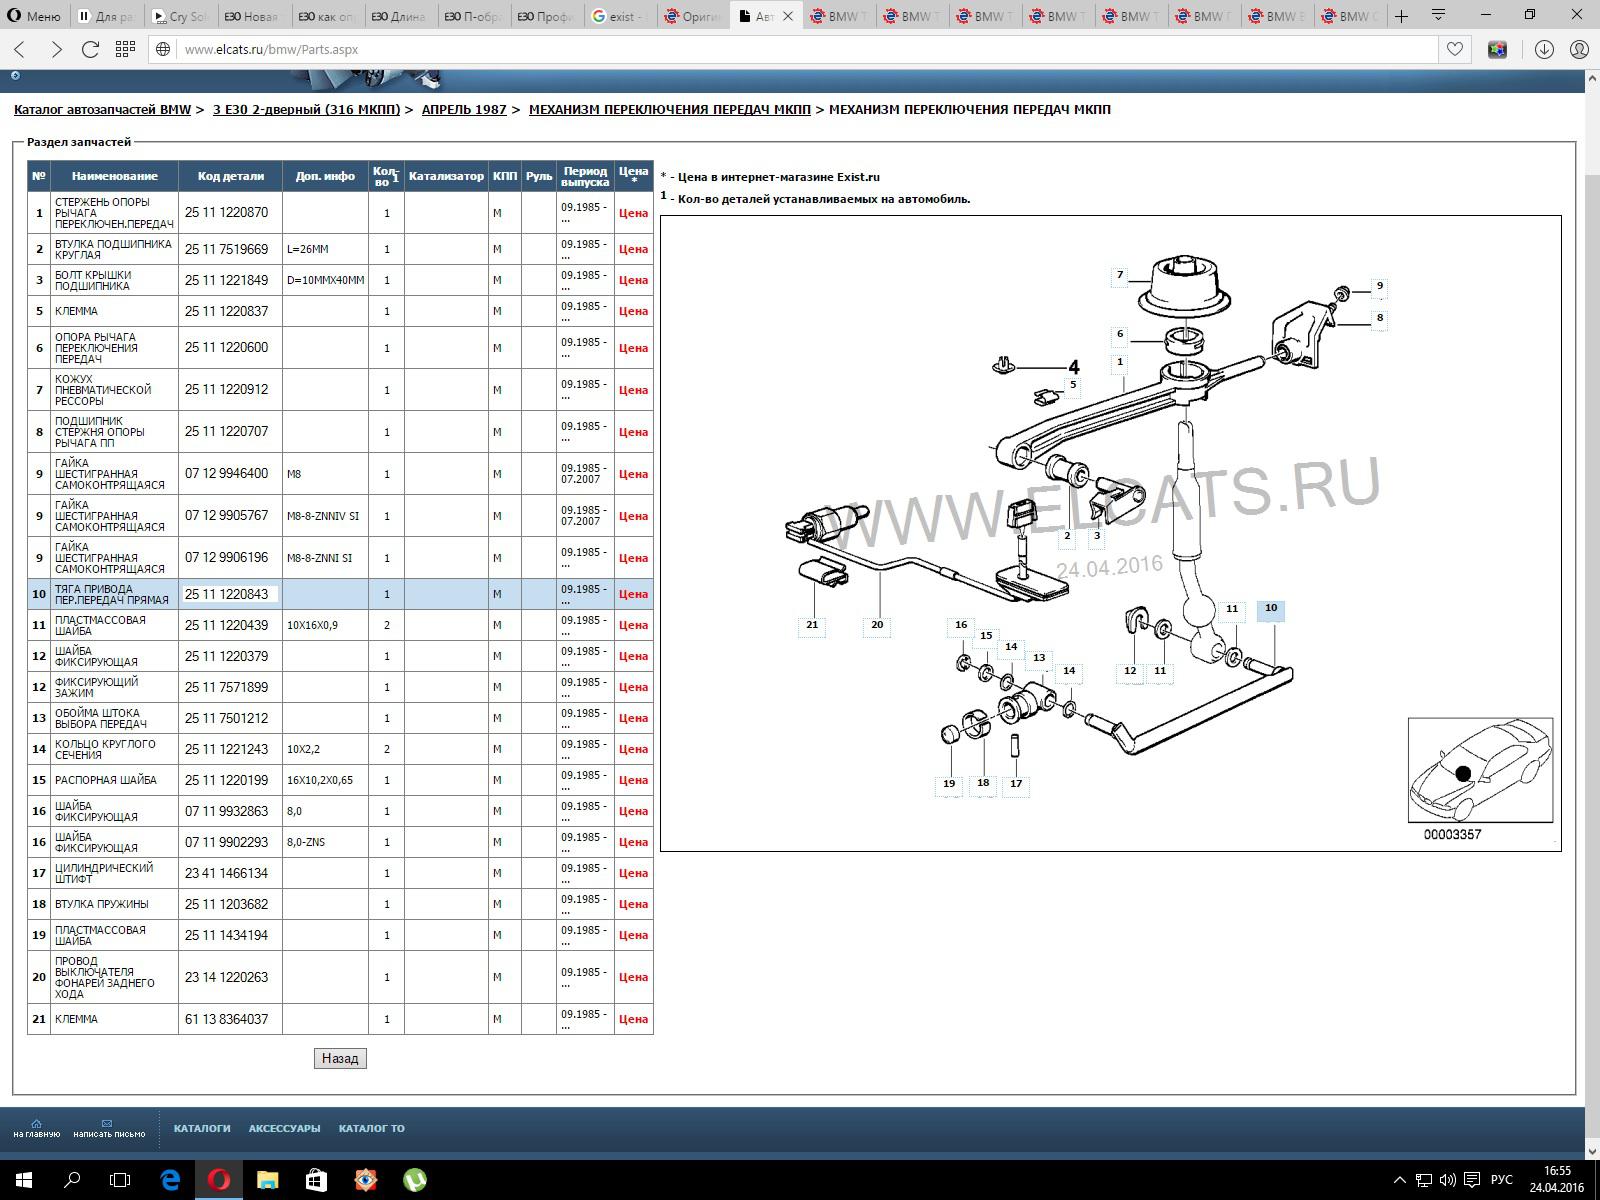Click callout number 8 in diagram
This screenshot has width=1600, height=1200.
[x=1380, y=318]
